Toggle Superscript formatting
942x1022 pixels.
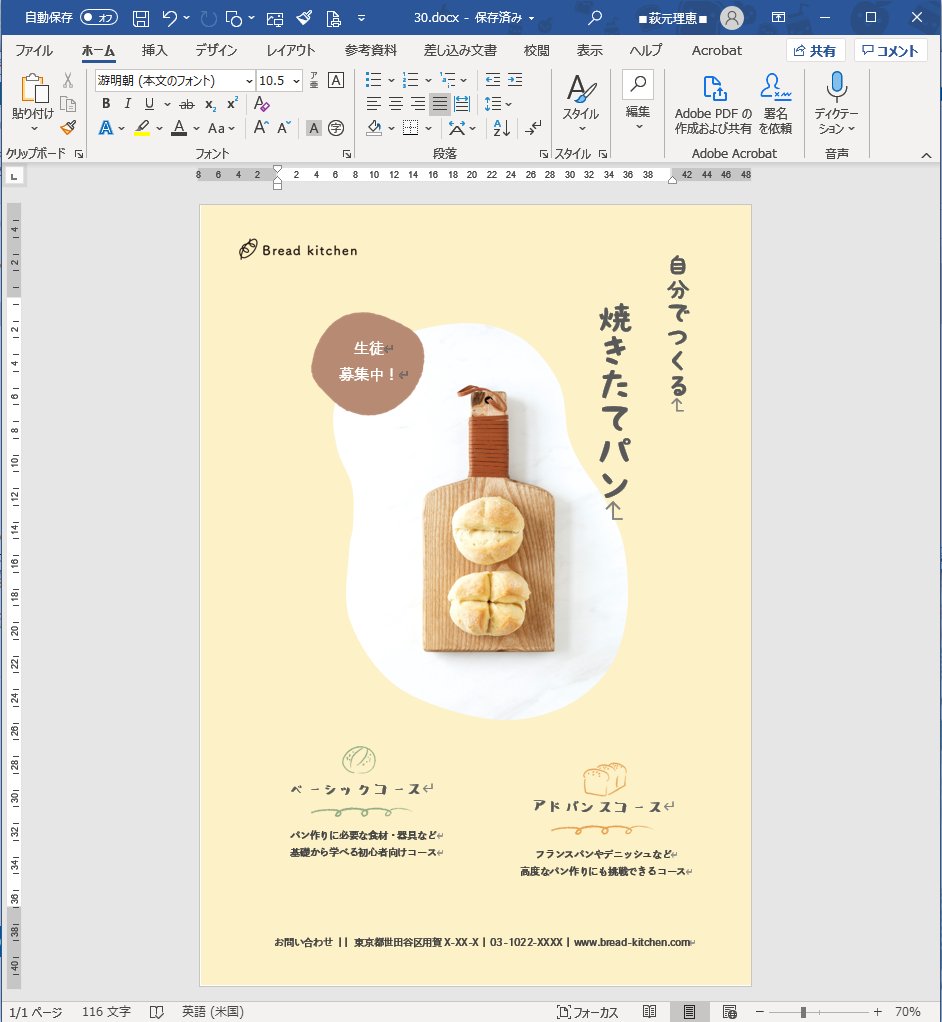pos(232,104)
